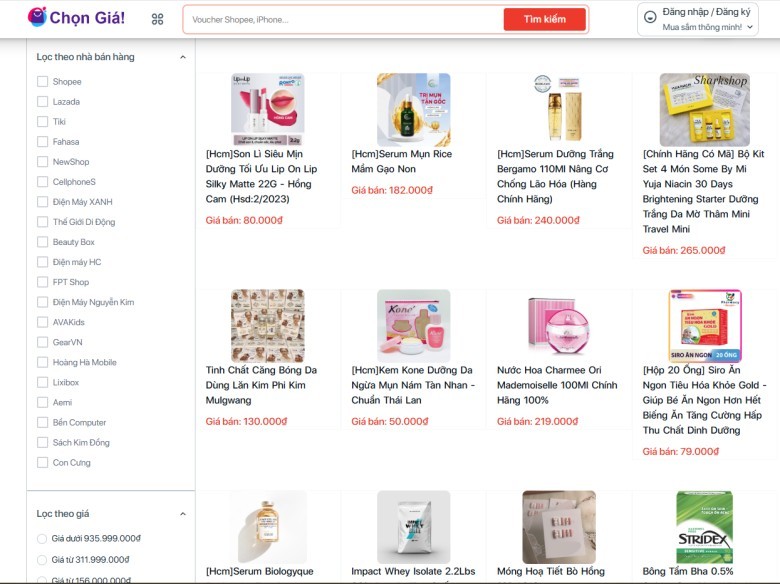Open the Siro Ăn Ngon product image
Screen dimensions: 780x584
705,326
